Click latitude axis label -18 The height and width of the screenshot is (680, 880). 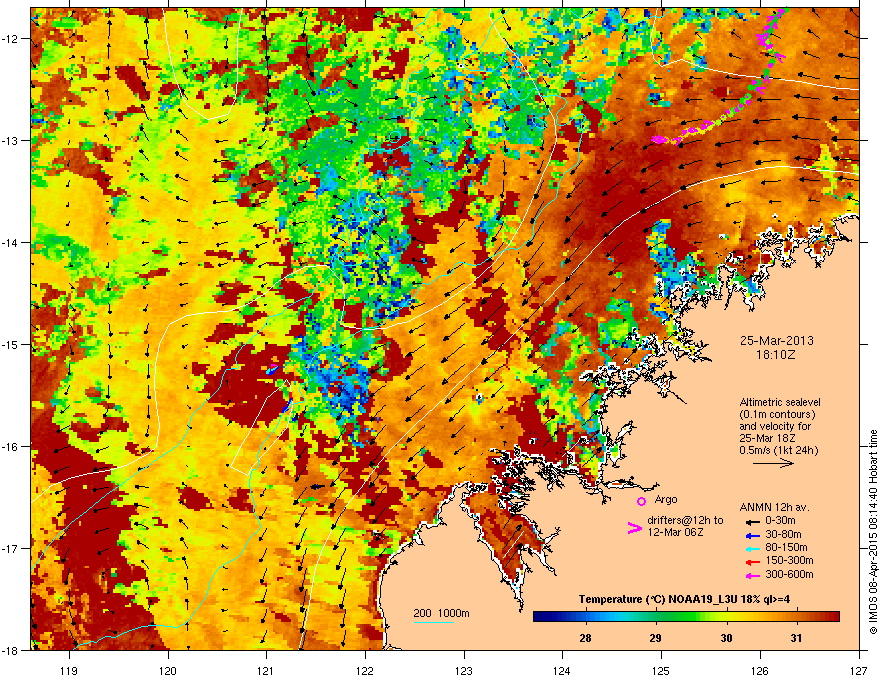pos(10,650)
